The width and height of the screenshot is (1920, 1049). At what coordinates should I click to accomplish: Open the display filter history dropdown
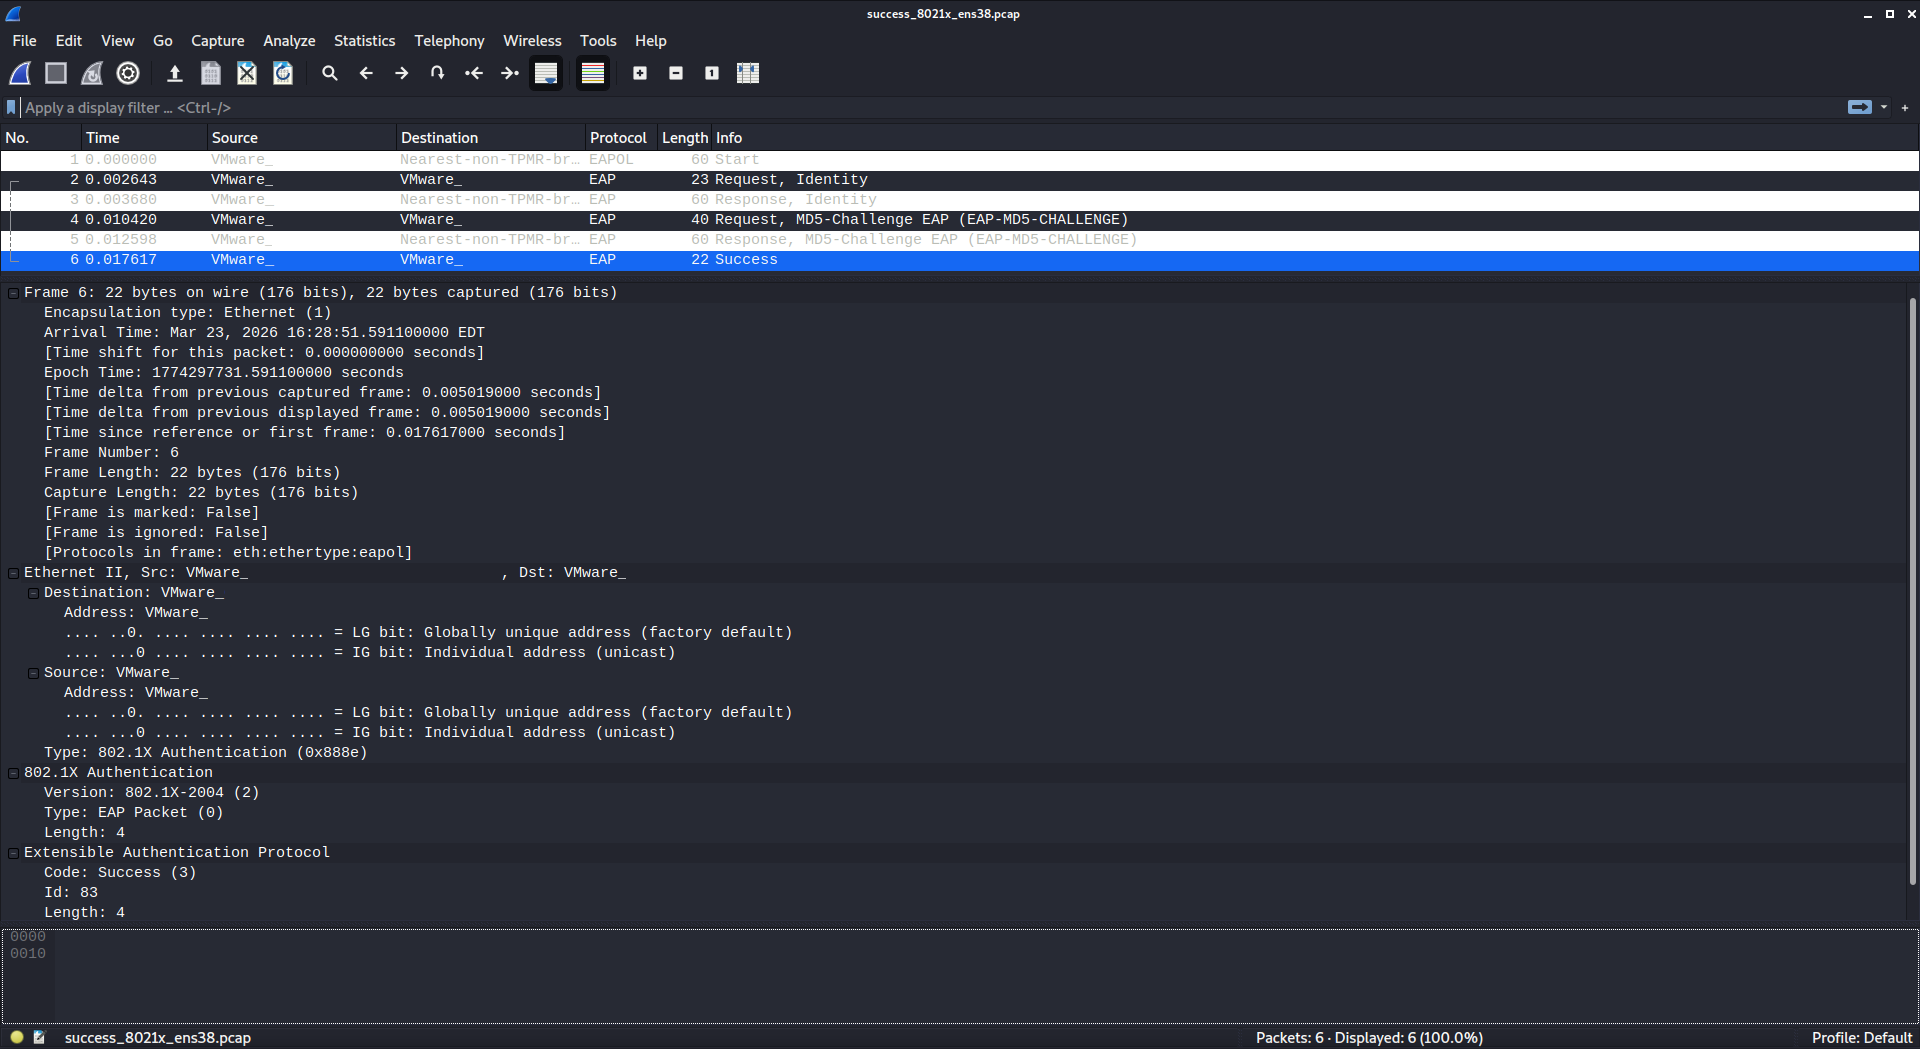1884,107
